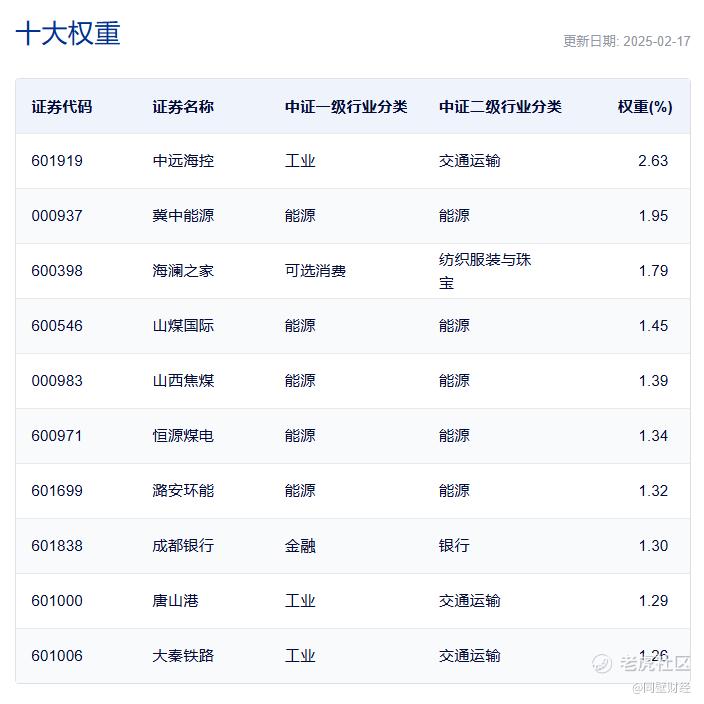
Task: Click the update date 2025-02-17
Action: pyautogui.click(x=657, y=41)
